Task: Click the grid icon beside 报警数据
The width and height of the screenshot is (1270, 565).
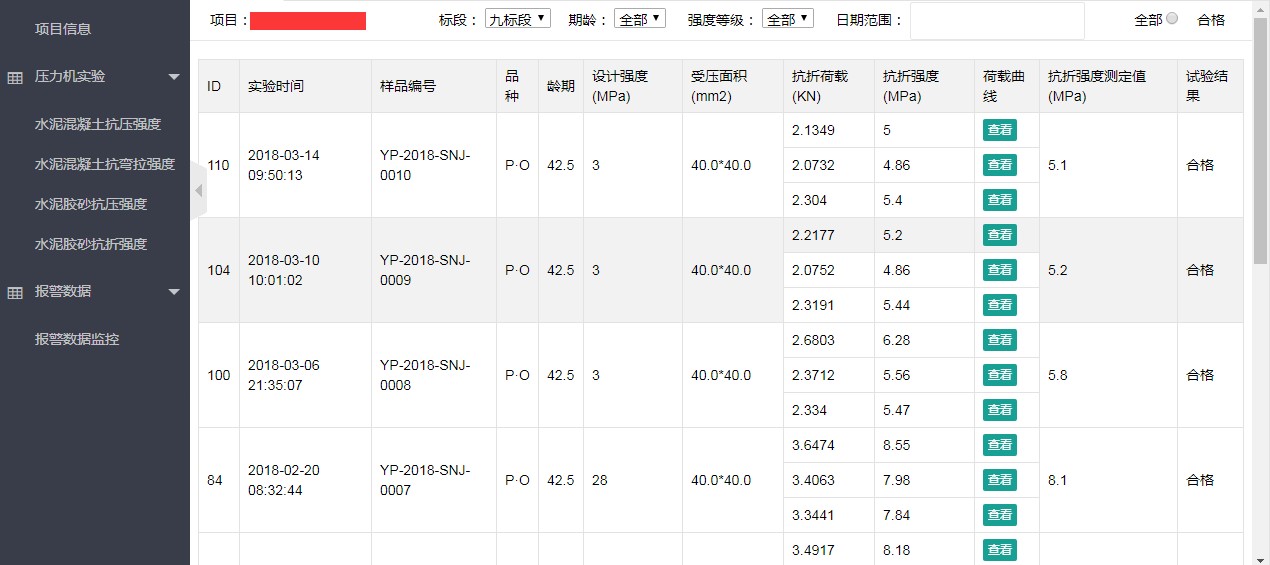Action: pyautogui.click(x=15, y=292)
